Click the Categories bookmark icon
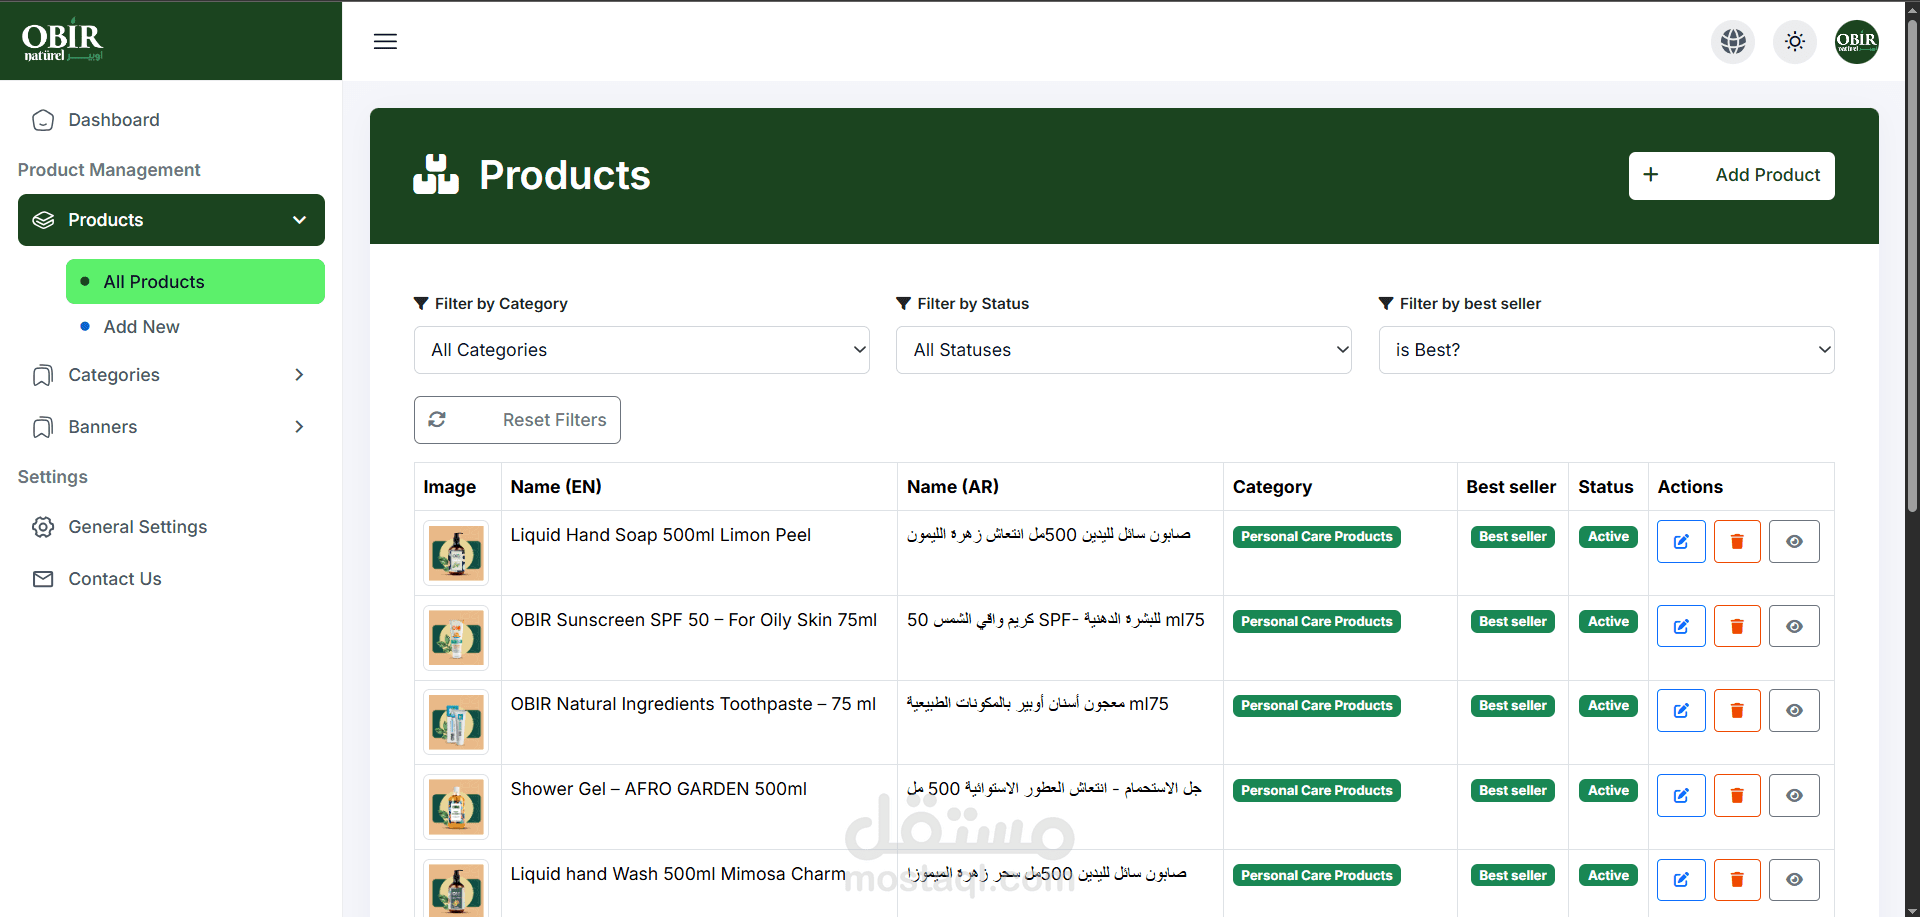 43,375
